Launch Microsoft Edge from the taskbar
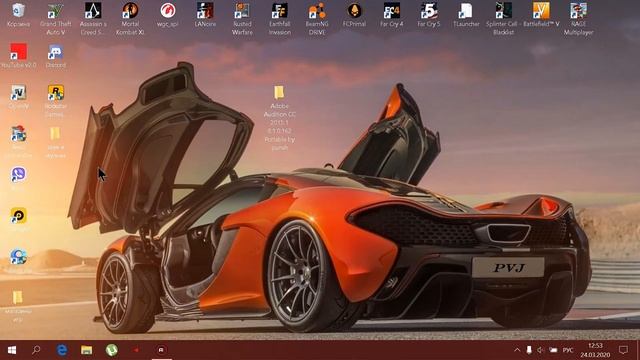 (x=62, y=350)
